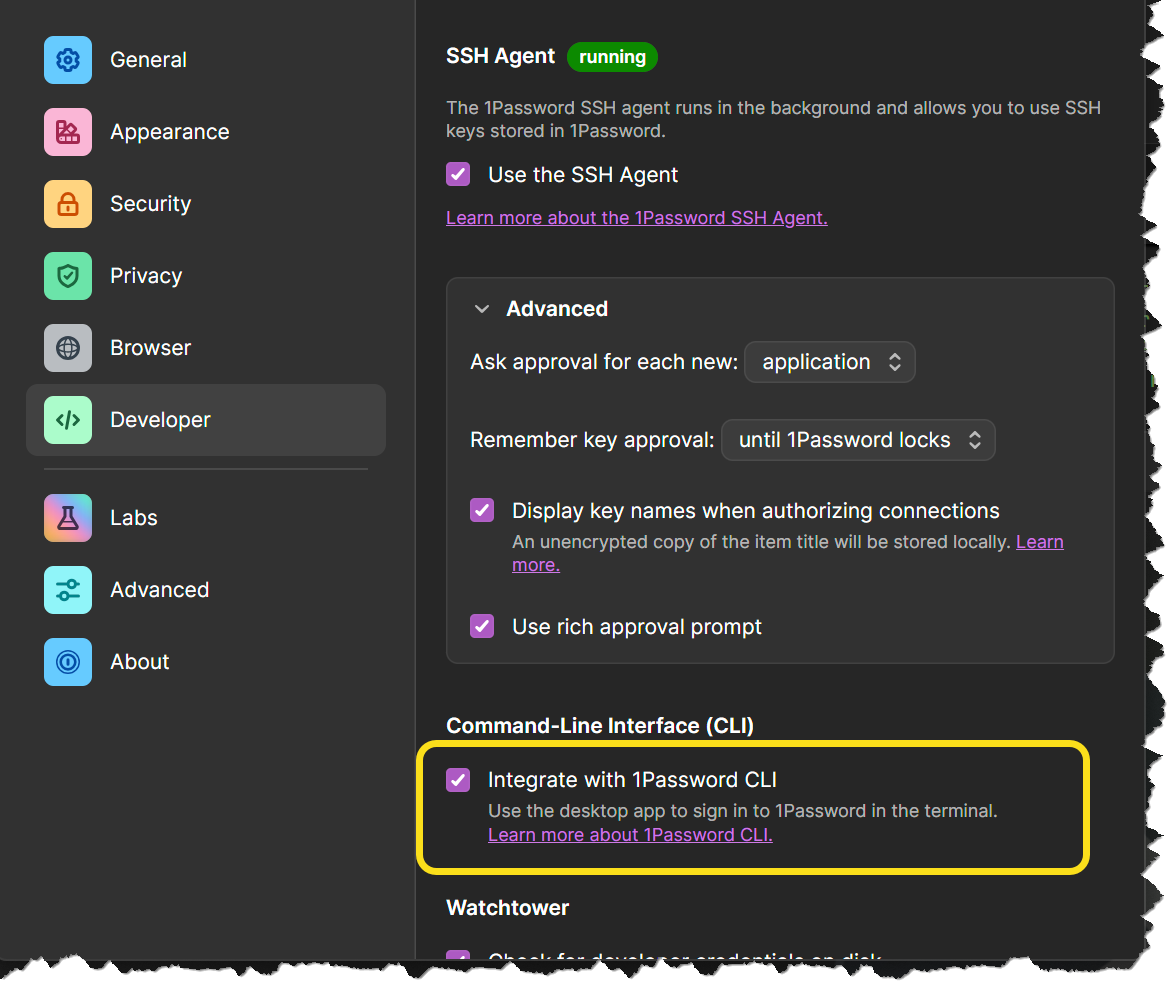Follow Learn more link about unencrypted item title
The image size is (1175, 991).
1039,542
